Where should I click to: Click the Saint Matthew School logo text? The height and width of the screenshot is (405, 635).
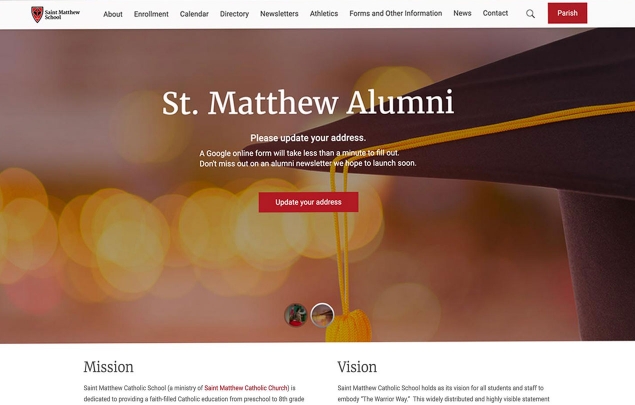pos(62,15)
